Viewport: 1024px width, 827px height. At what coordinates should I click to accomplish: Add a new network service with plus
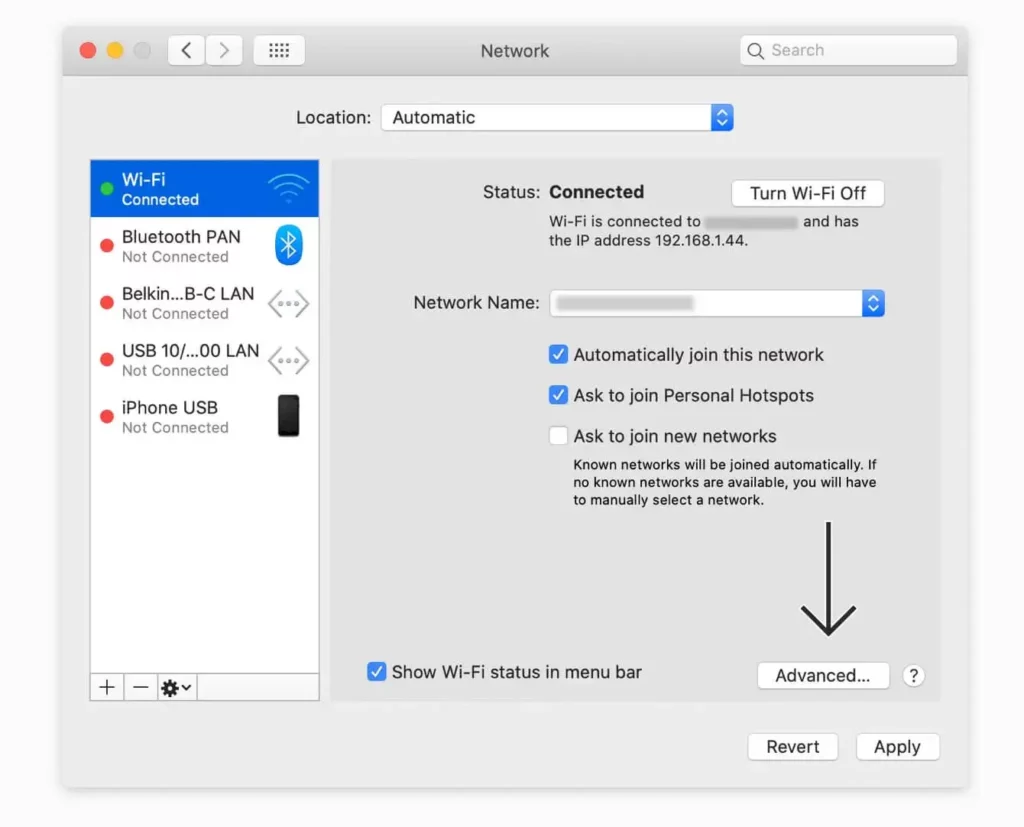(106, 688)
